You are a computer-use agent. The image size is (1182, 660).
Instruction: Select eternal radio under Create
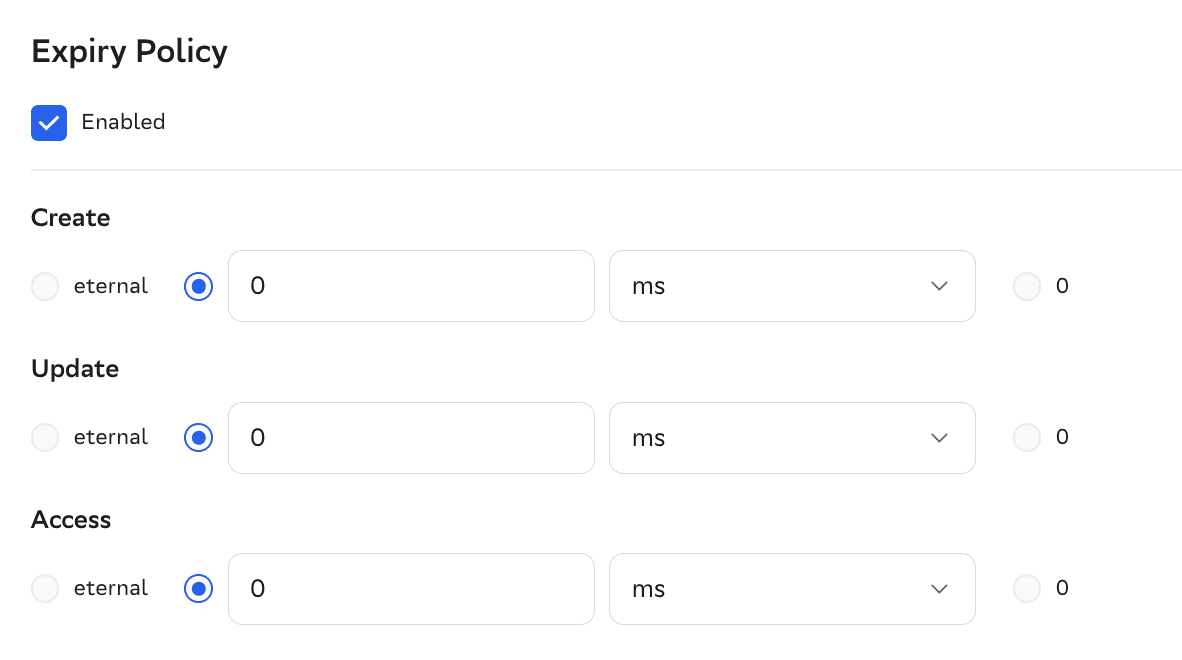click(45, 287)
